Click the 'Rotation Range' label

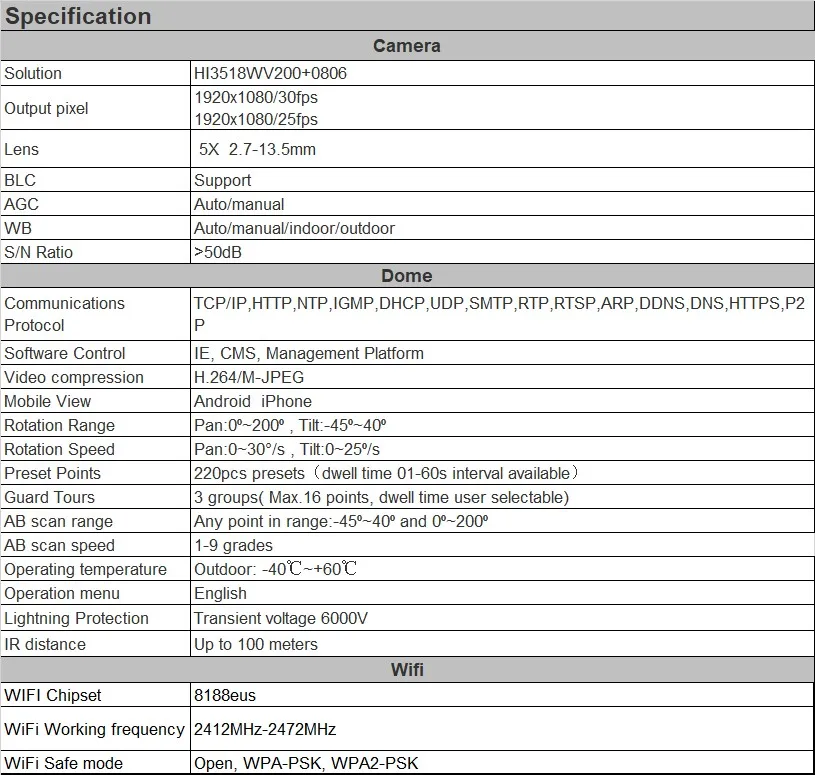tap(59, 425)
